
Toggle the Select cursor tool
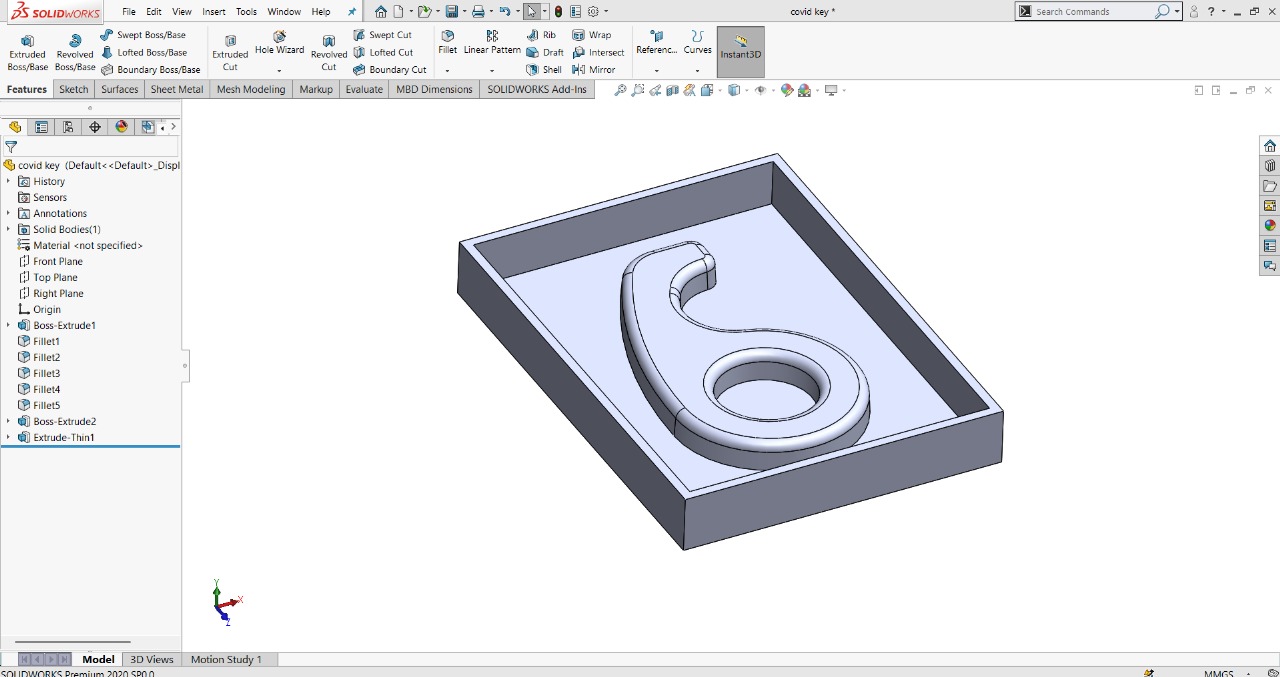point(531,11)
